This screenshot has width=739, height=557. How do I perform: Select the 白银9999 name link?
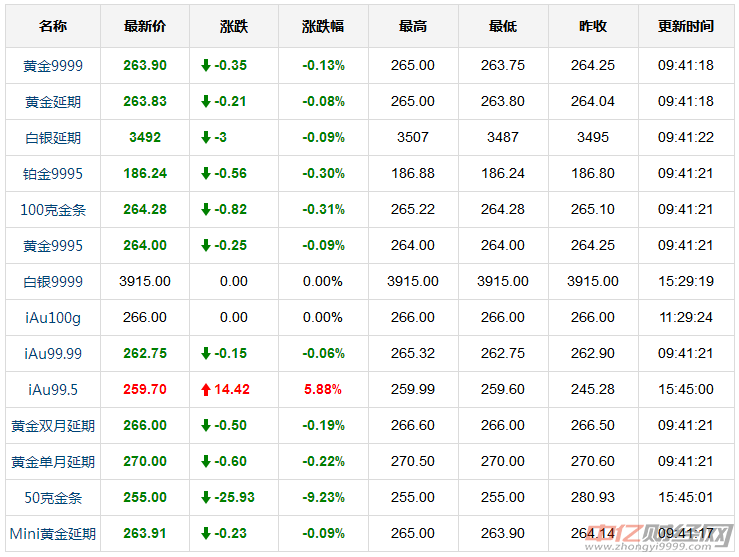click(53, 282)
